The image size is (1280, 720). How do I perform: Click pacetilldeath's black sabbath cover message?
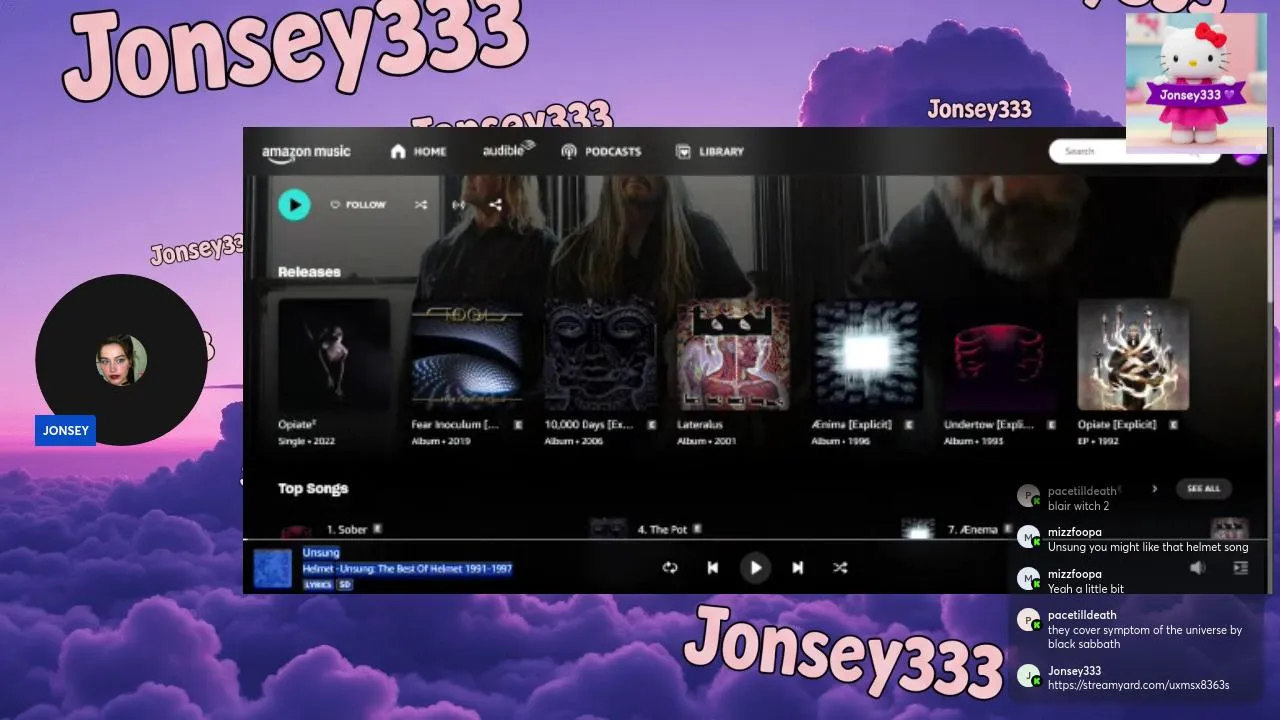click(1145, 637)
